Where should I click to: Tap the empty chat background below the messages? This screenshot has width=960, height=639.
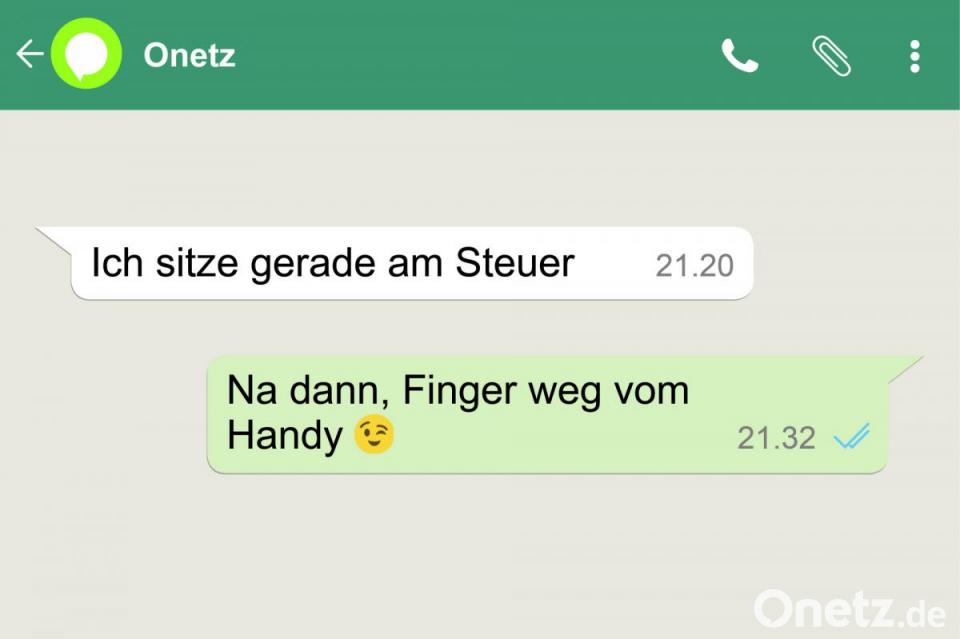(x=429, y=551)
